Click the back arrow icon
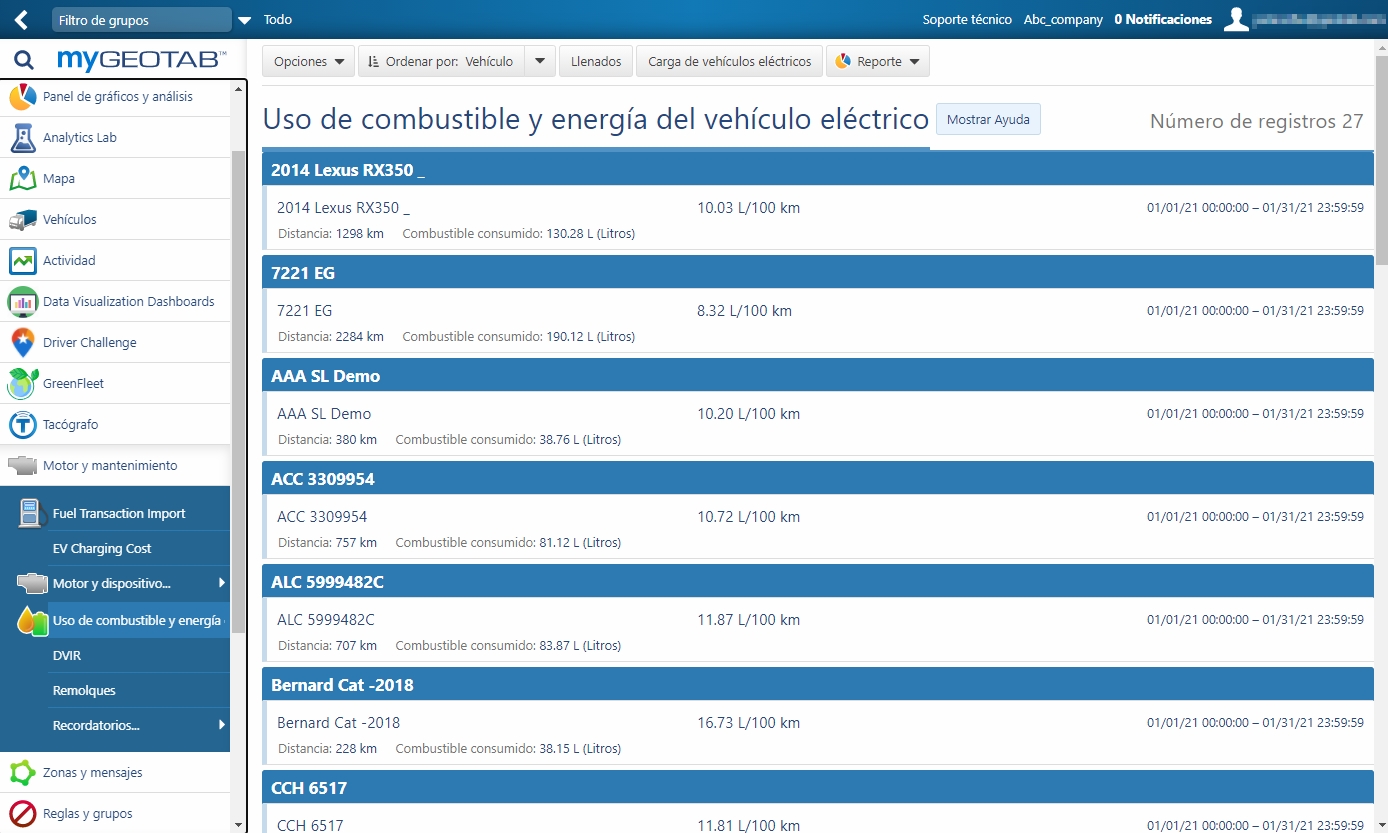The height and width of the screenshot is (833, 1388). coord(21,20)
